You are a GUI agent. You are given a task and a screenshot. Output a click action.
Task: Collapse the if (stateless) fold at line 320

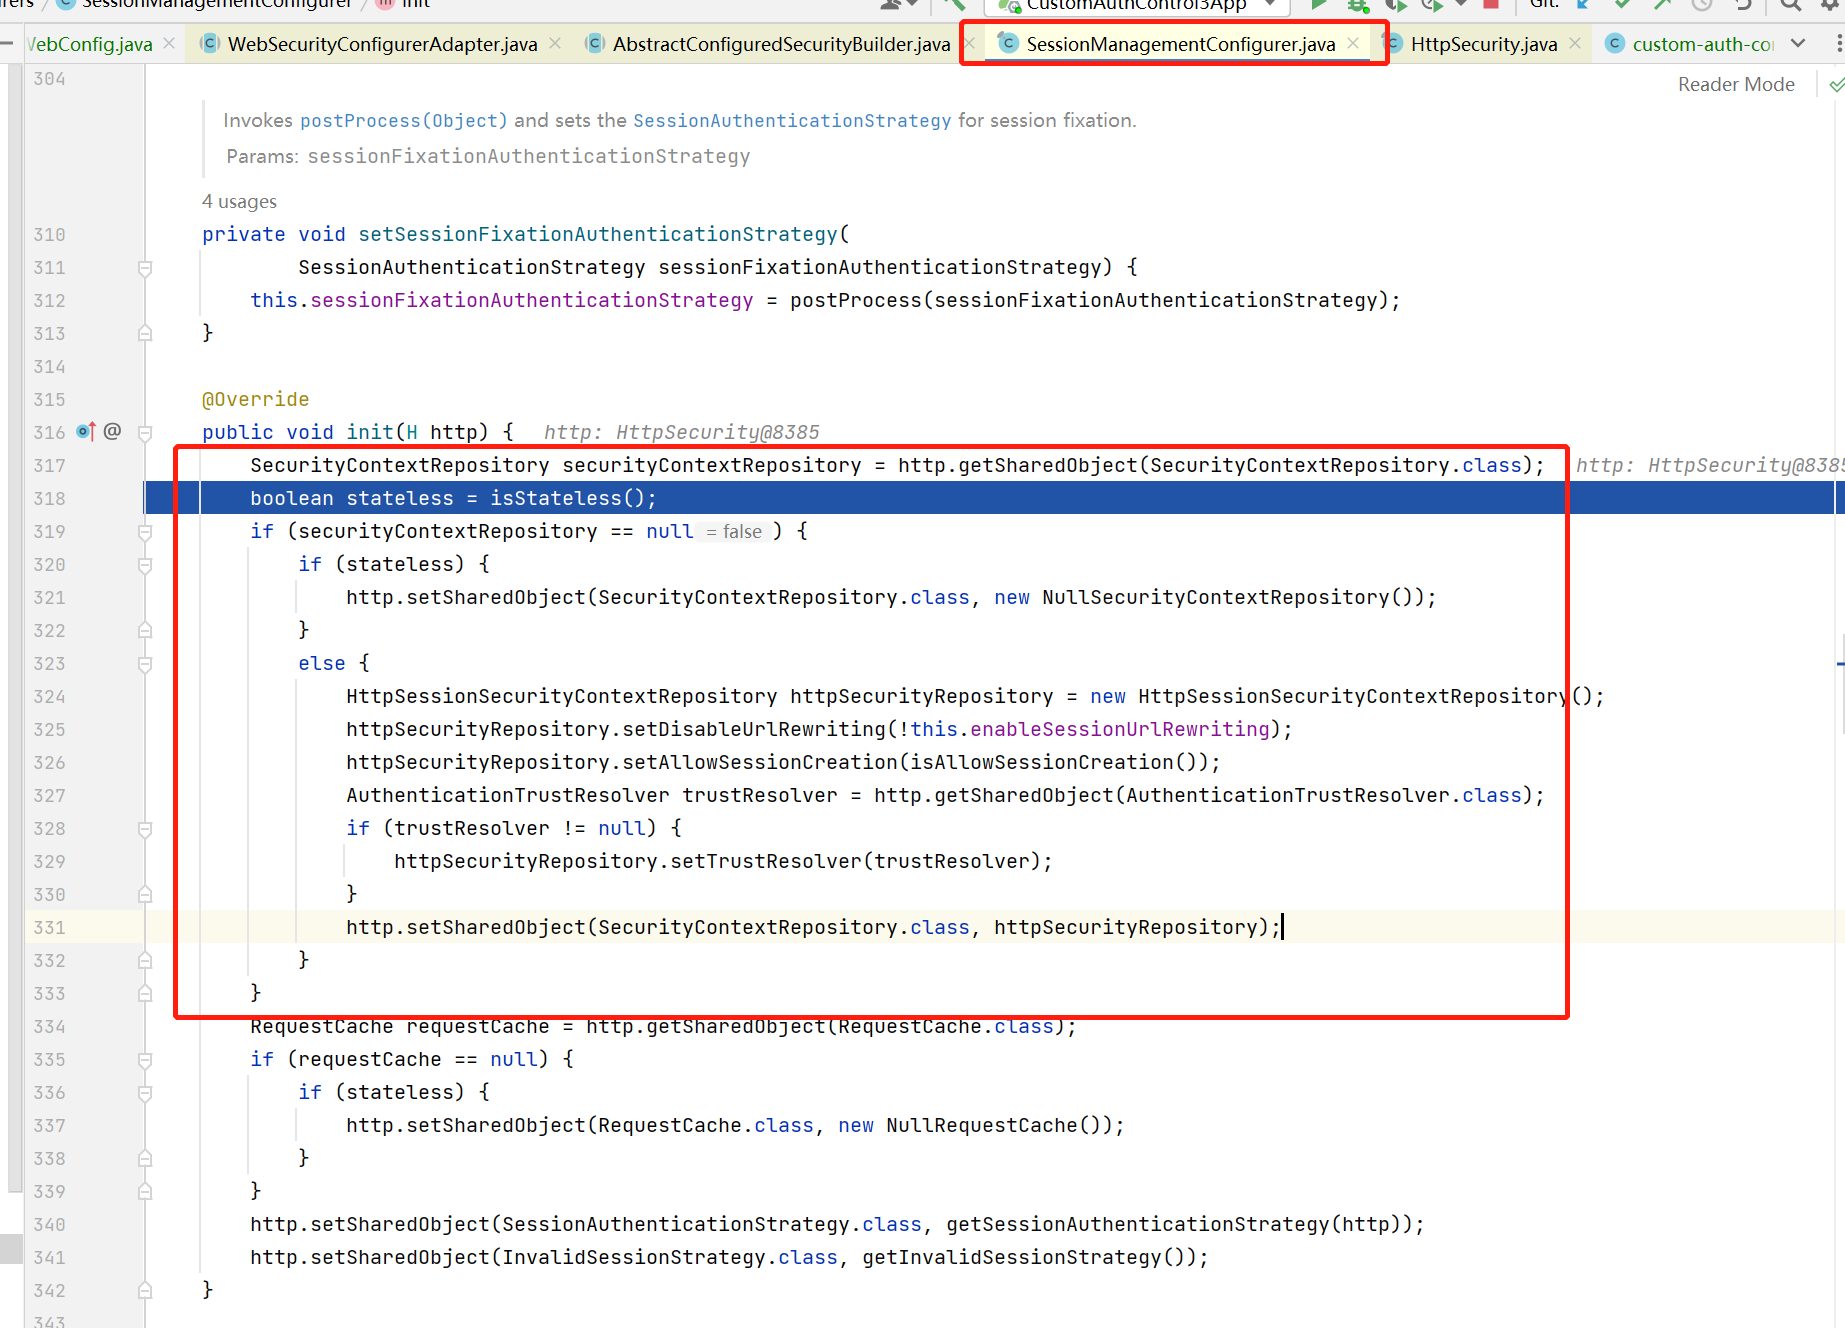[x=145, y=565]
